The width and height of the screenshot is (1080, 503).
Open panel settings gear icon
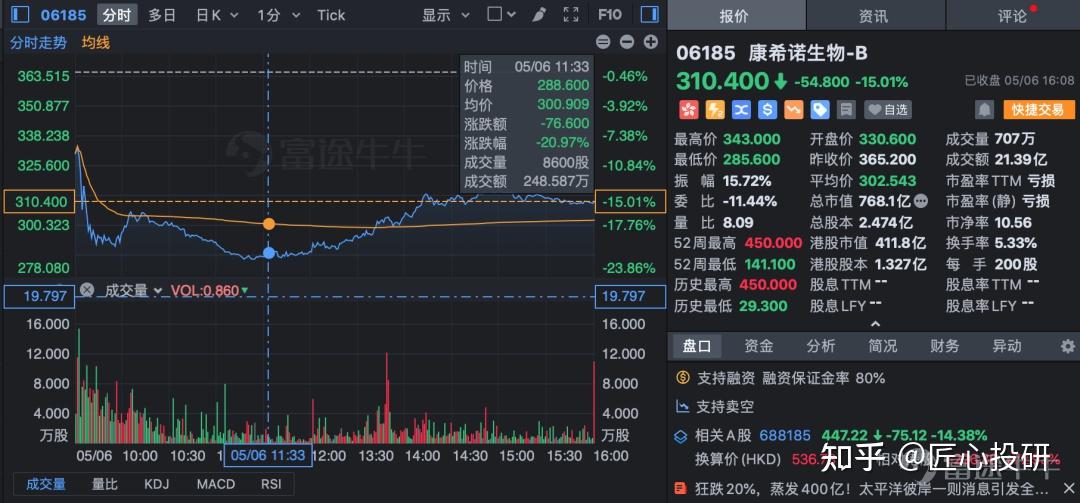1068,346
